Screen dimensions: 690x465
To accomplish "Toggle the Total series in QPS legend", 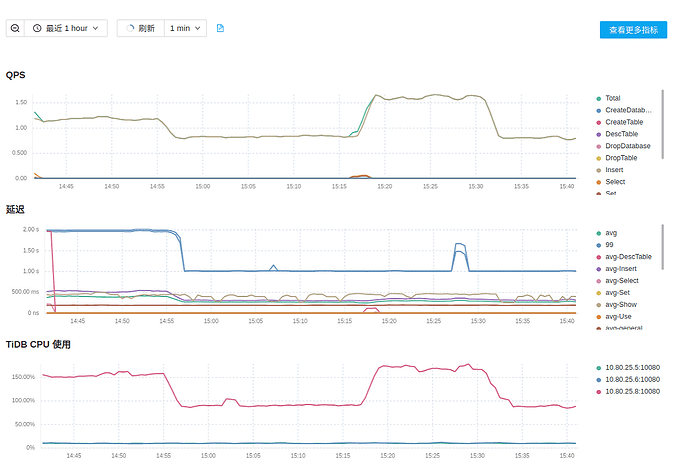I will coord(608,98).
